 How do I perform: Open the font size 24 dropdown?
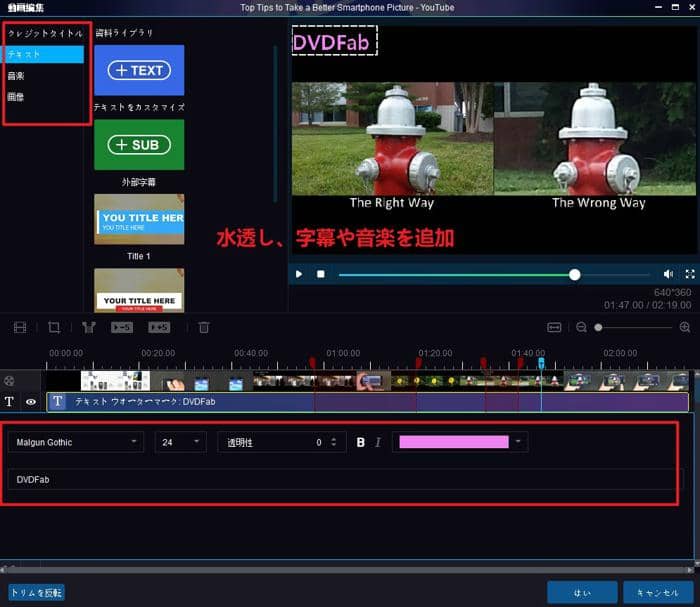[180, 442]
